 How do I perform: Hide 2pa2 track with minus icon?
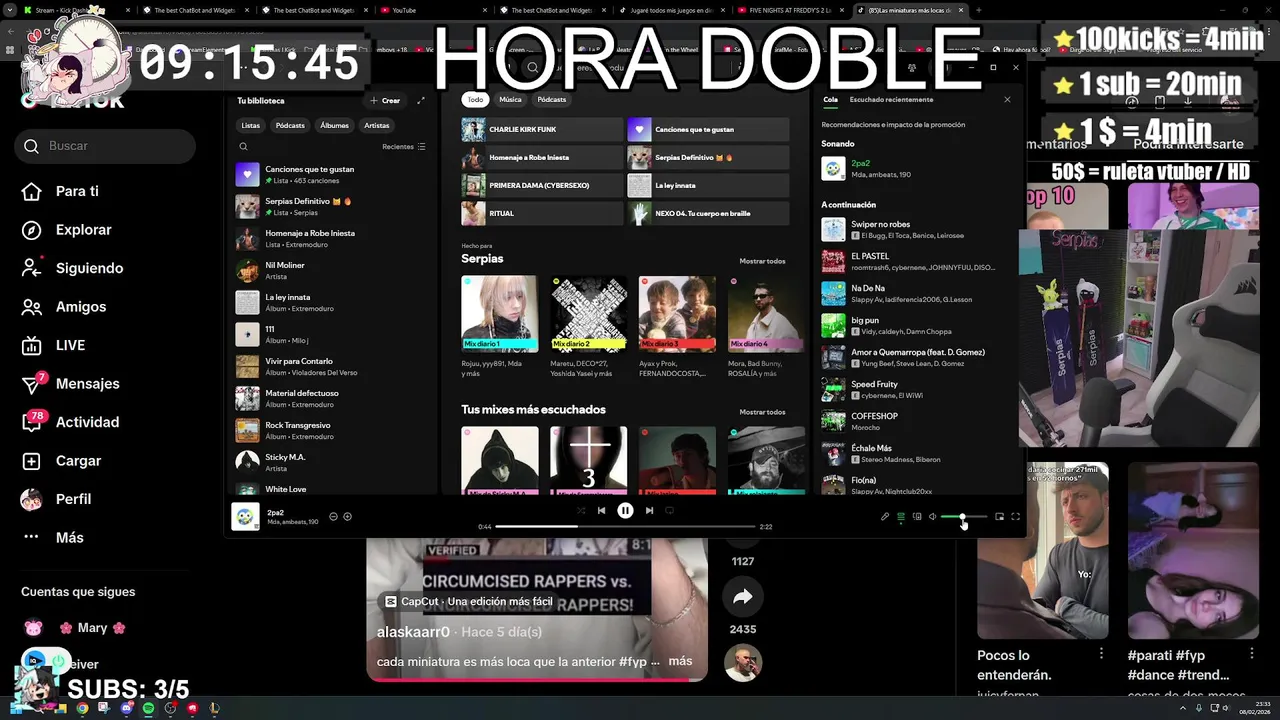tap(333, 516)
